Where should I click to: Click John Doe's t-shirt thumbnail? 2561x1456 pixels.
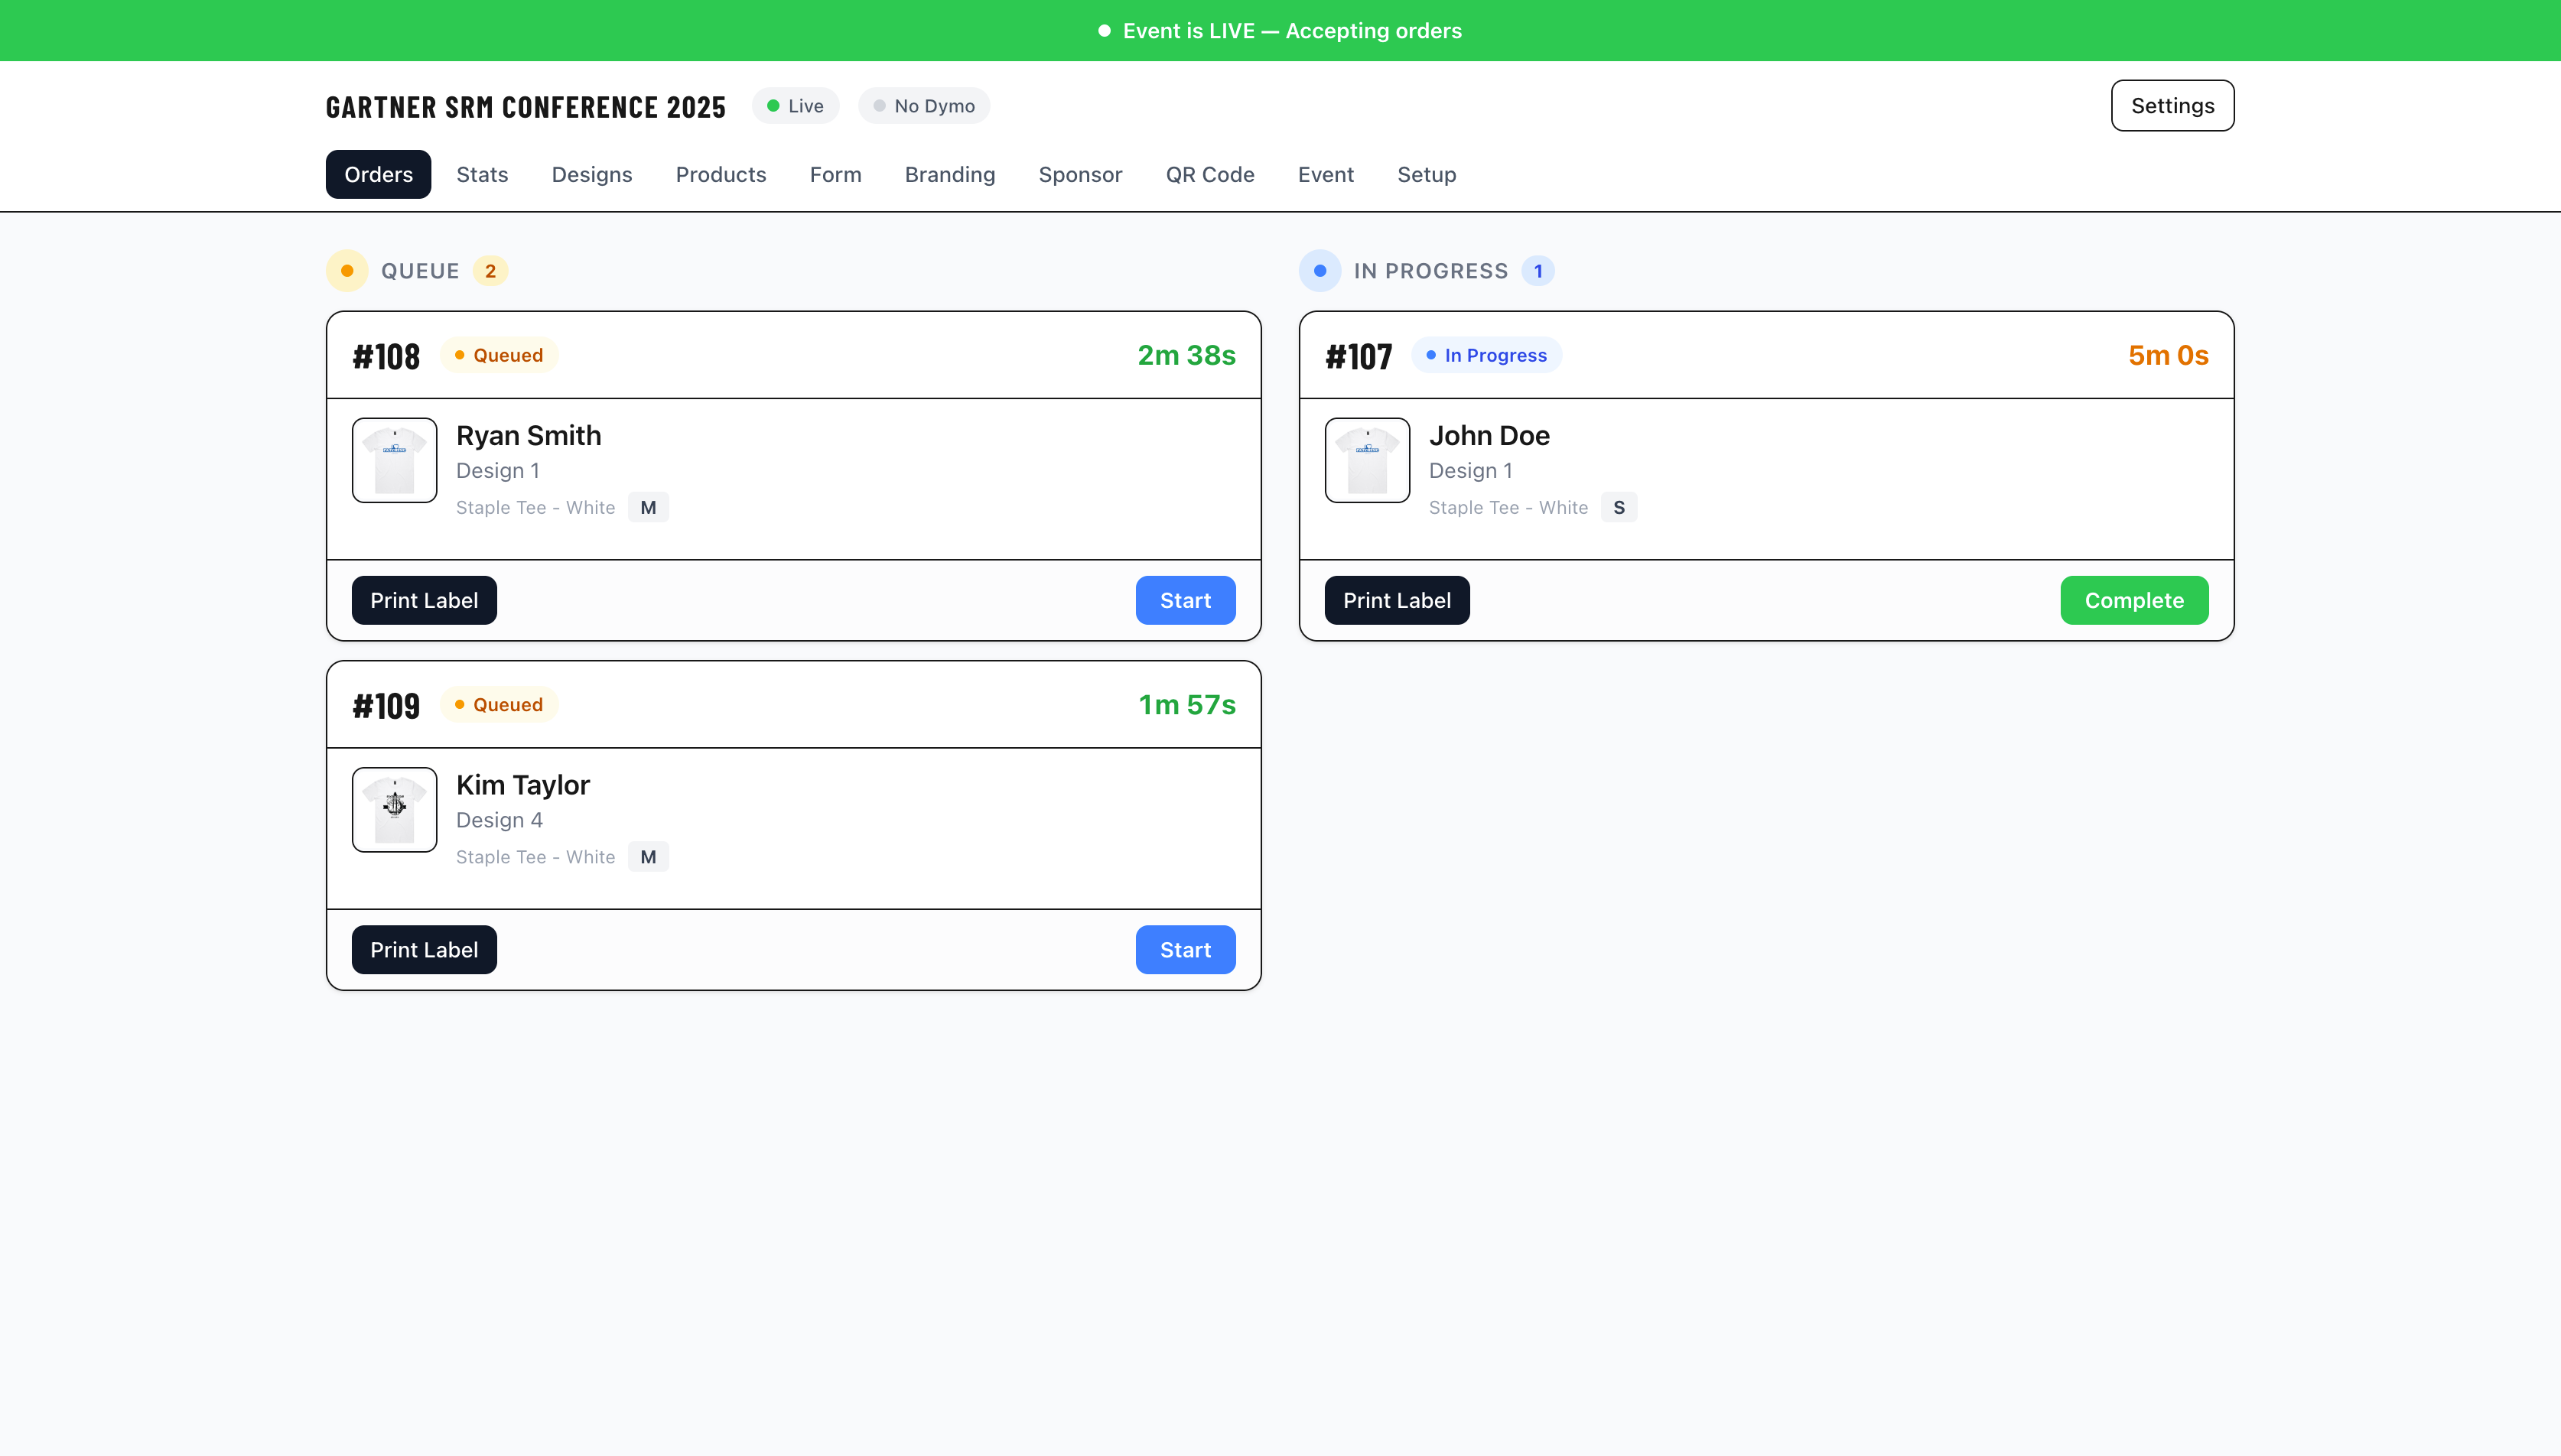pos(1367,460)
